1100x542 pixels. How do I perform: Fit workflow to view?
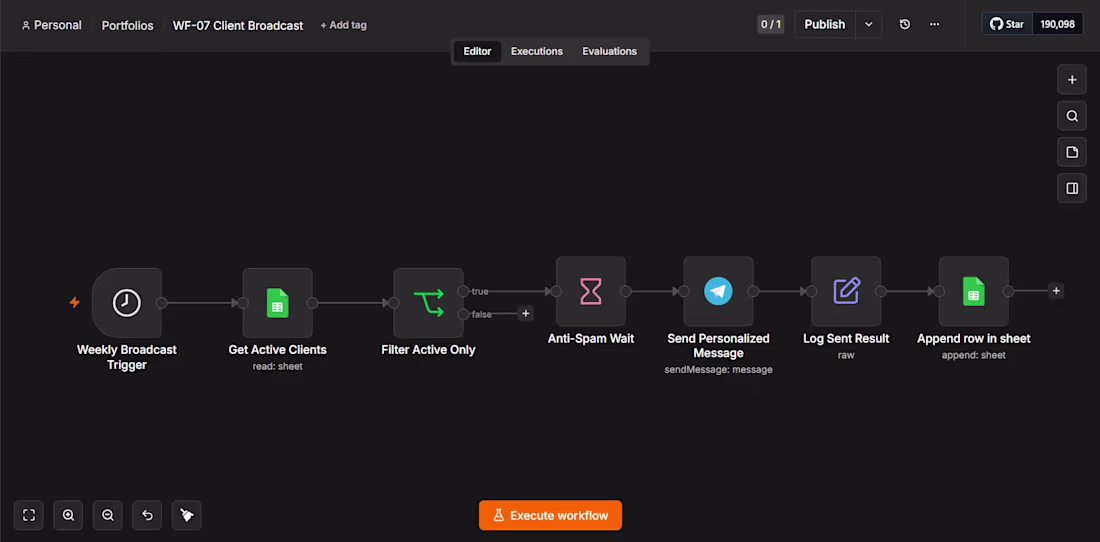(x=29, y=515)
